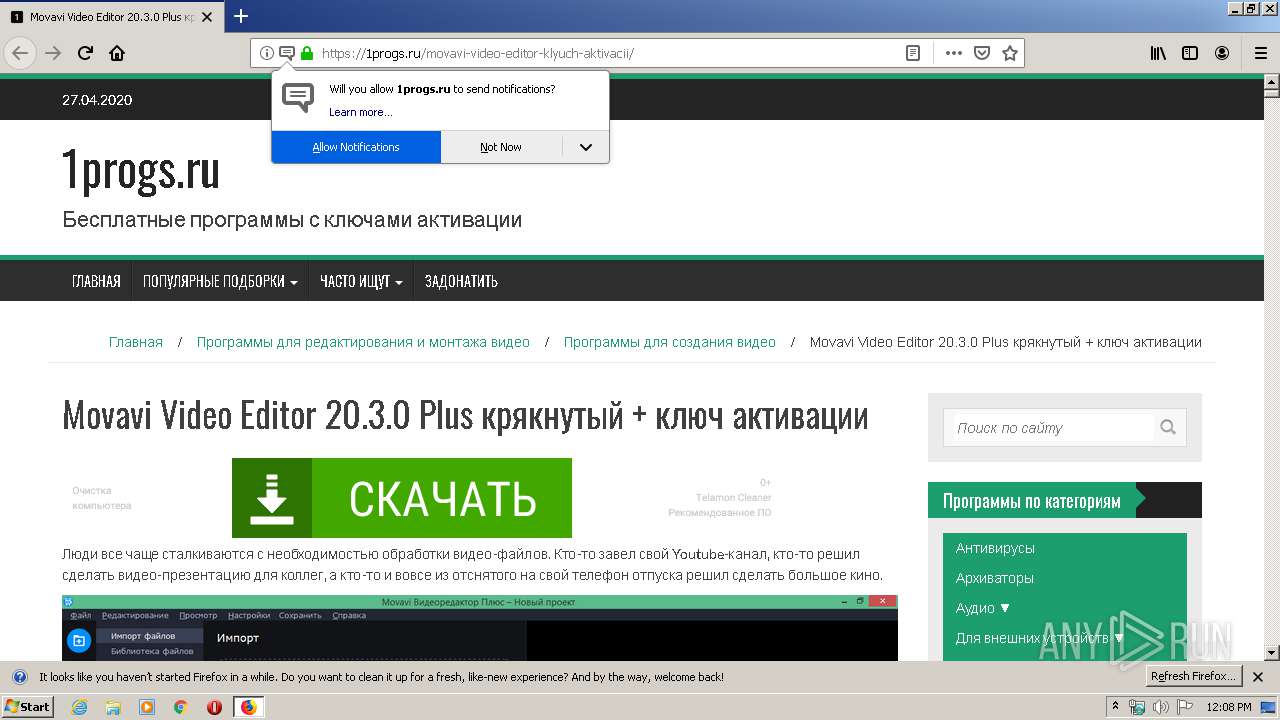Dismiss the Refresh Firefox notification bar
The width and height of the screenshot is (1280, 720).
pos(1259,676)
